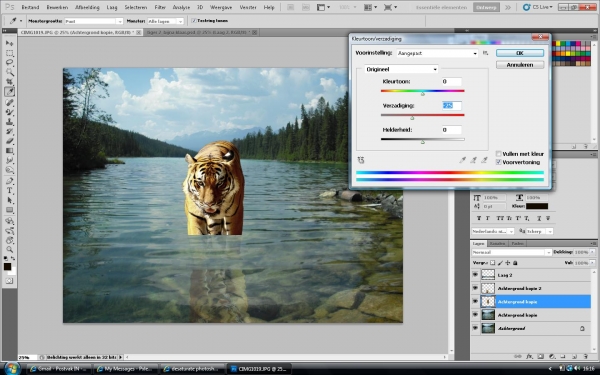Create a new layer icon
Viewport: 600px width, 375px height.
pyautogui.click(x=574, y=356)
